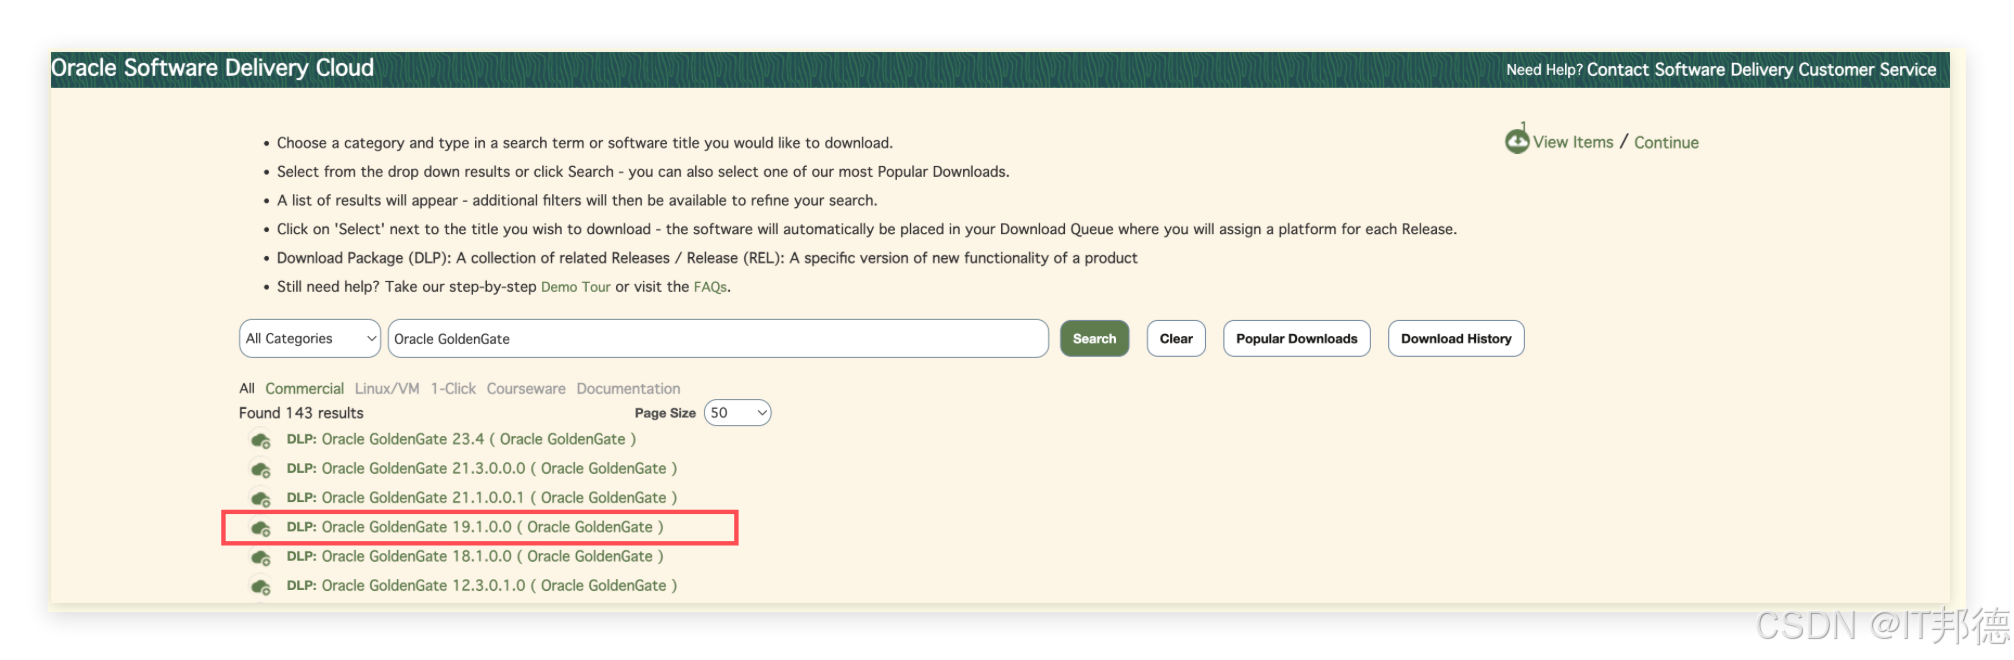
Task: Click the Found 143 results text
Action: tap(301, 413)
